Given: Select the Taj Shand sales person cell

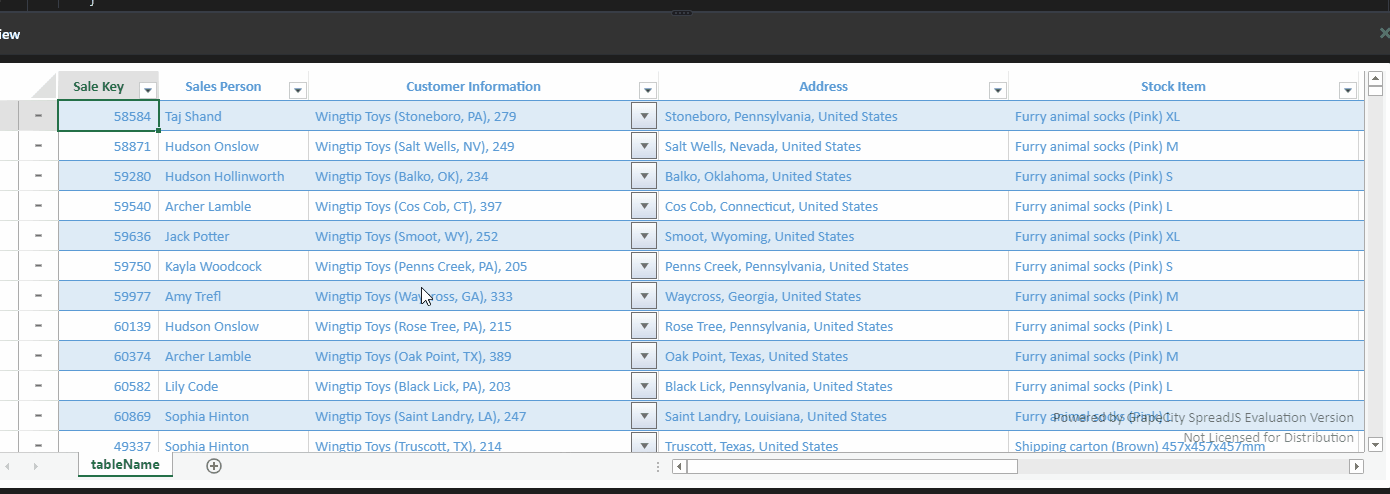Looking at the screenshot, I should coord(233,116).
